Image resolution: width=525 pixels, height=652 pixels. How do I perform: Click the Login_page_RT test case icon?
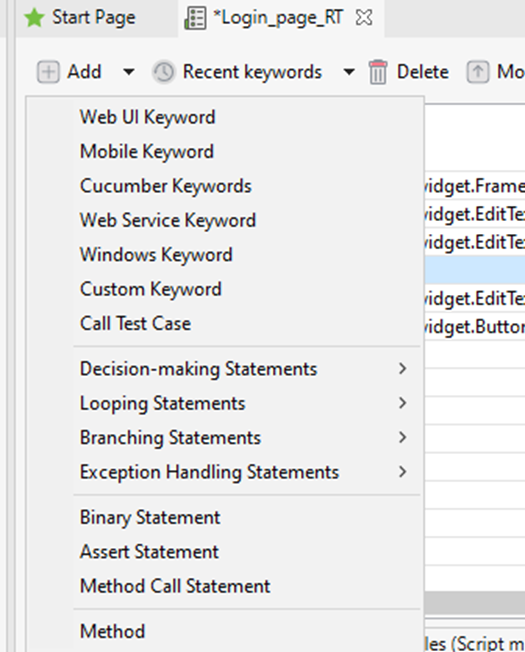[x=195, y=19]
